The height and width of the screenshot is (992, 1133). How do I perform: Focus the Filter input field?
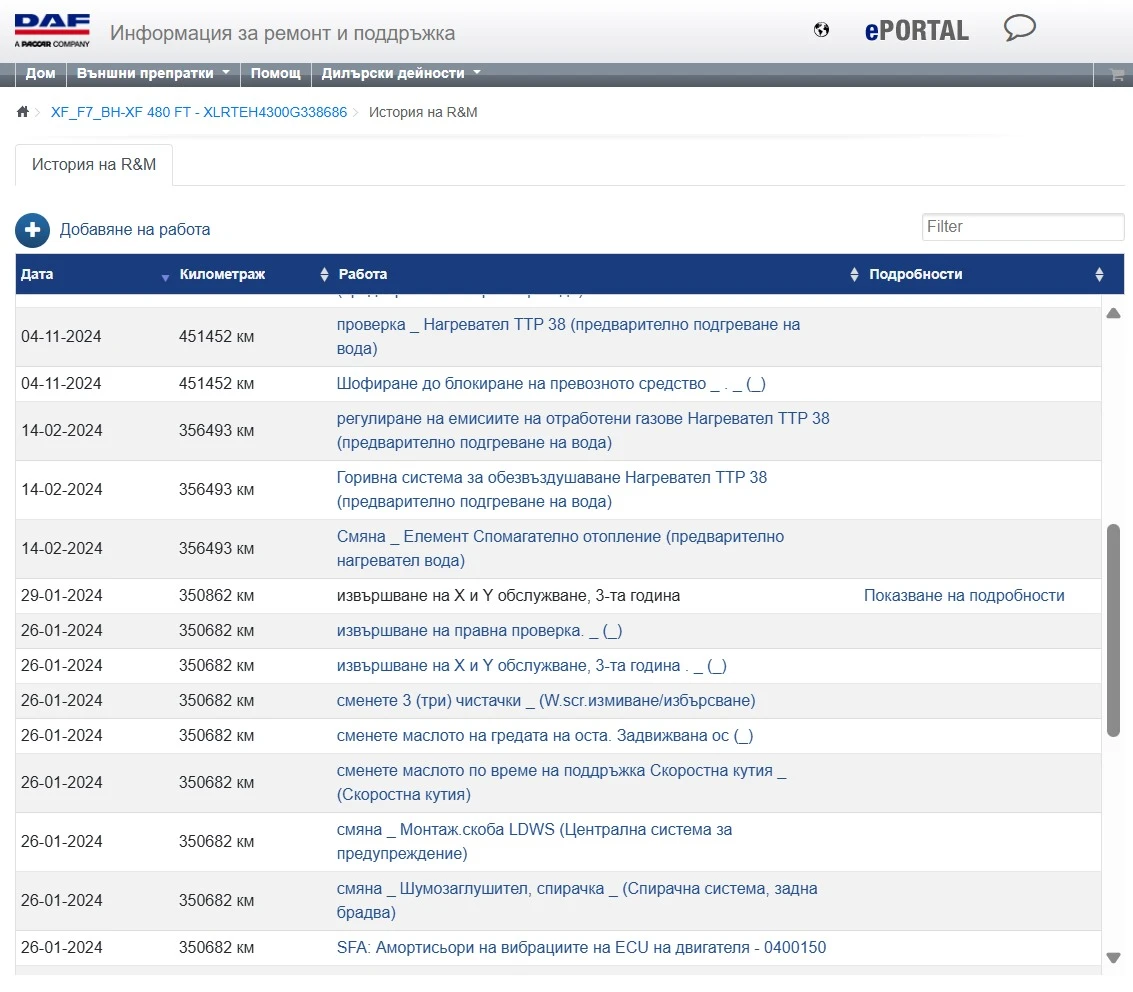(x=1022, y=227)
